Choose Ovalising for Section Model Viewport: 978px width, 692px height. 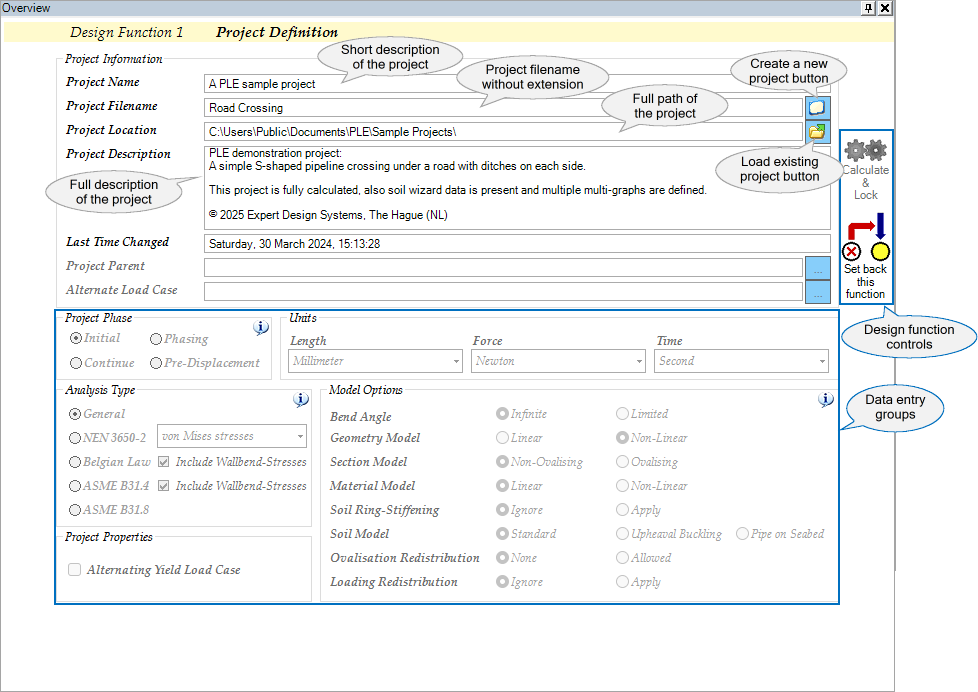coord(623,462)
